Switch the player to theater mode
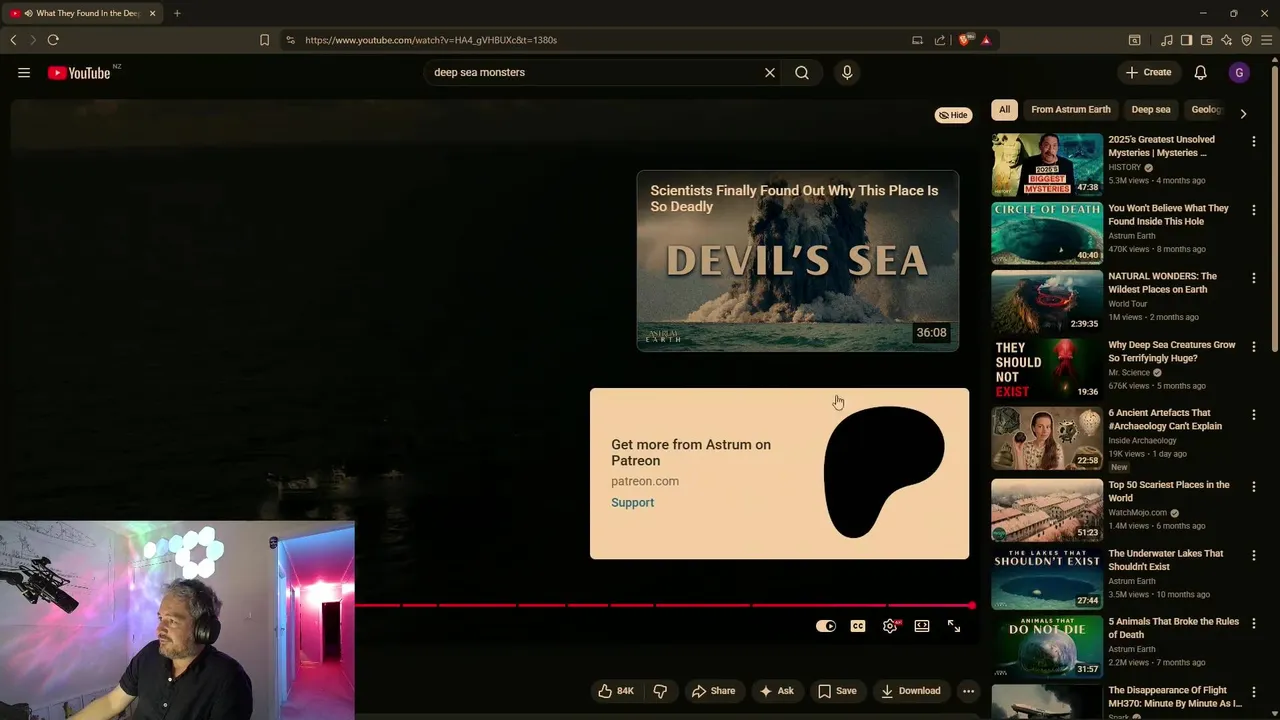1280x720 pixels. (x=922, y=626)
